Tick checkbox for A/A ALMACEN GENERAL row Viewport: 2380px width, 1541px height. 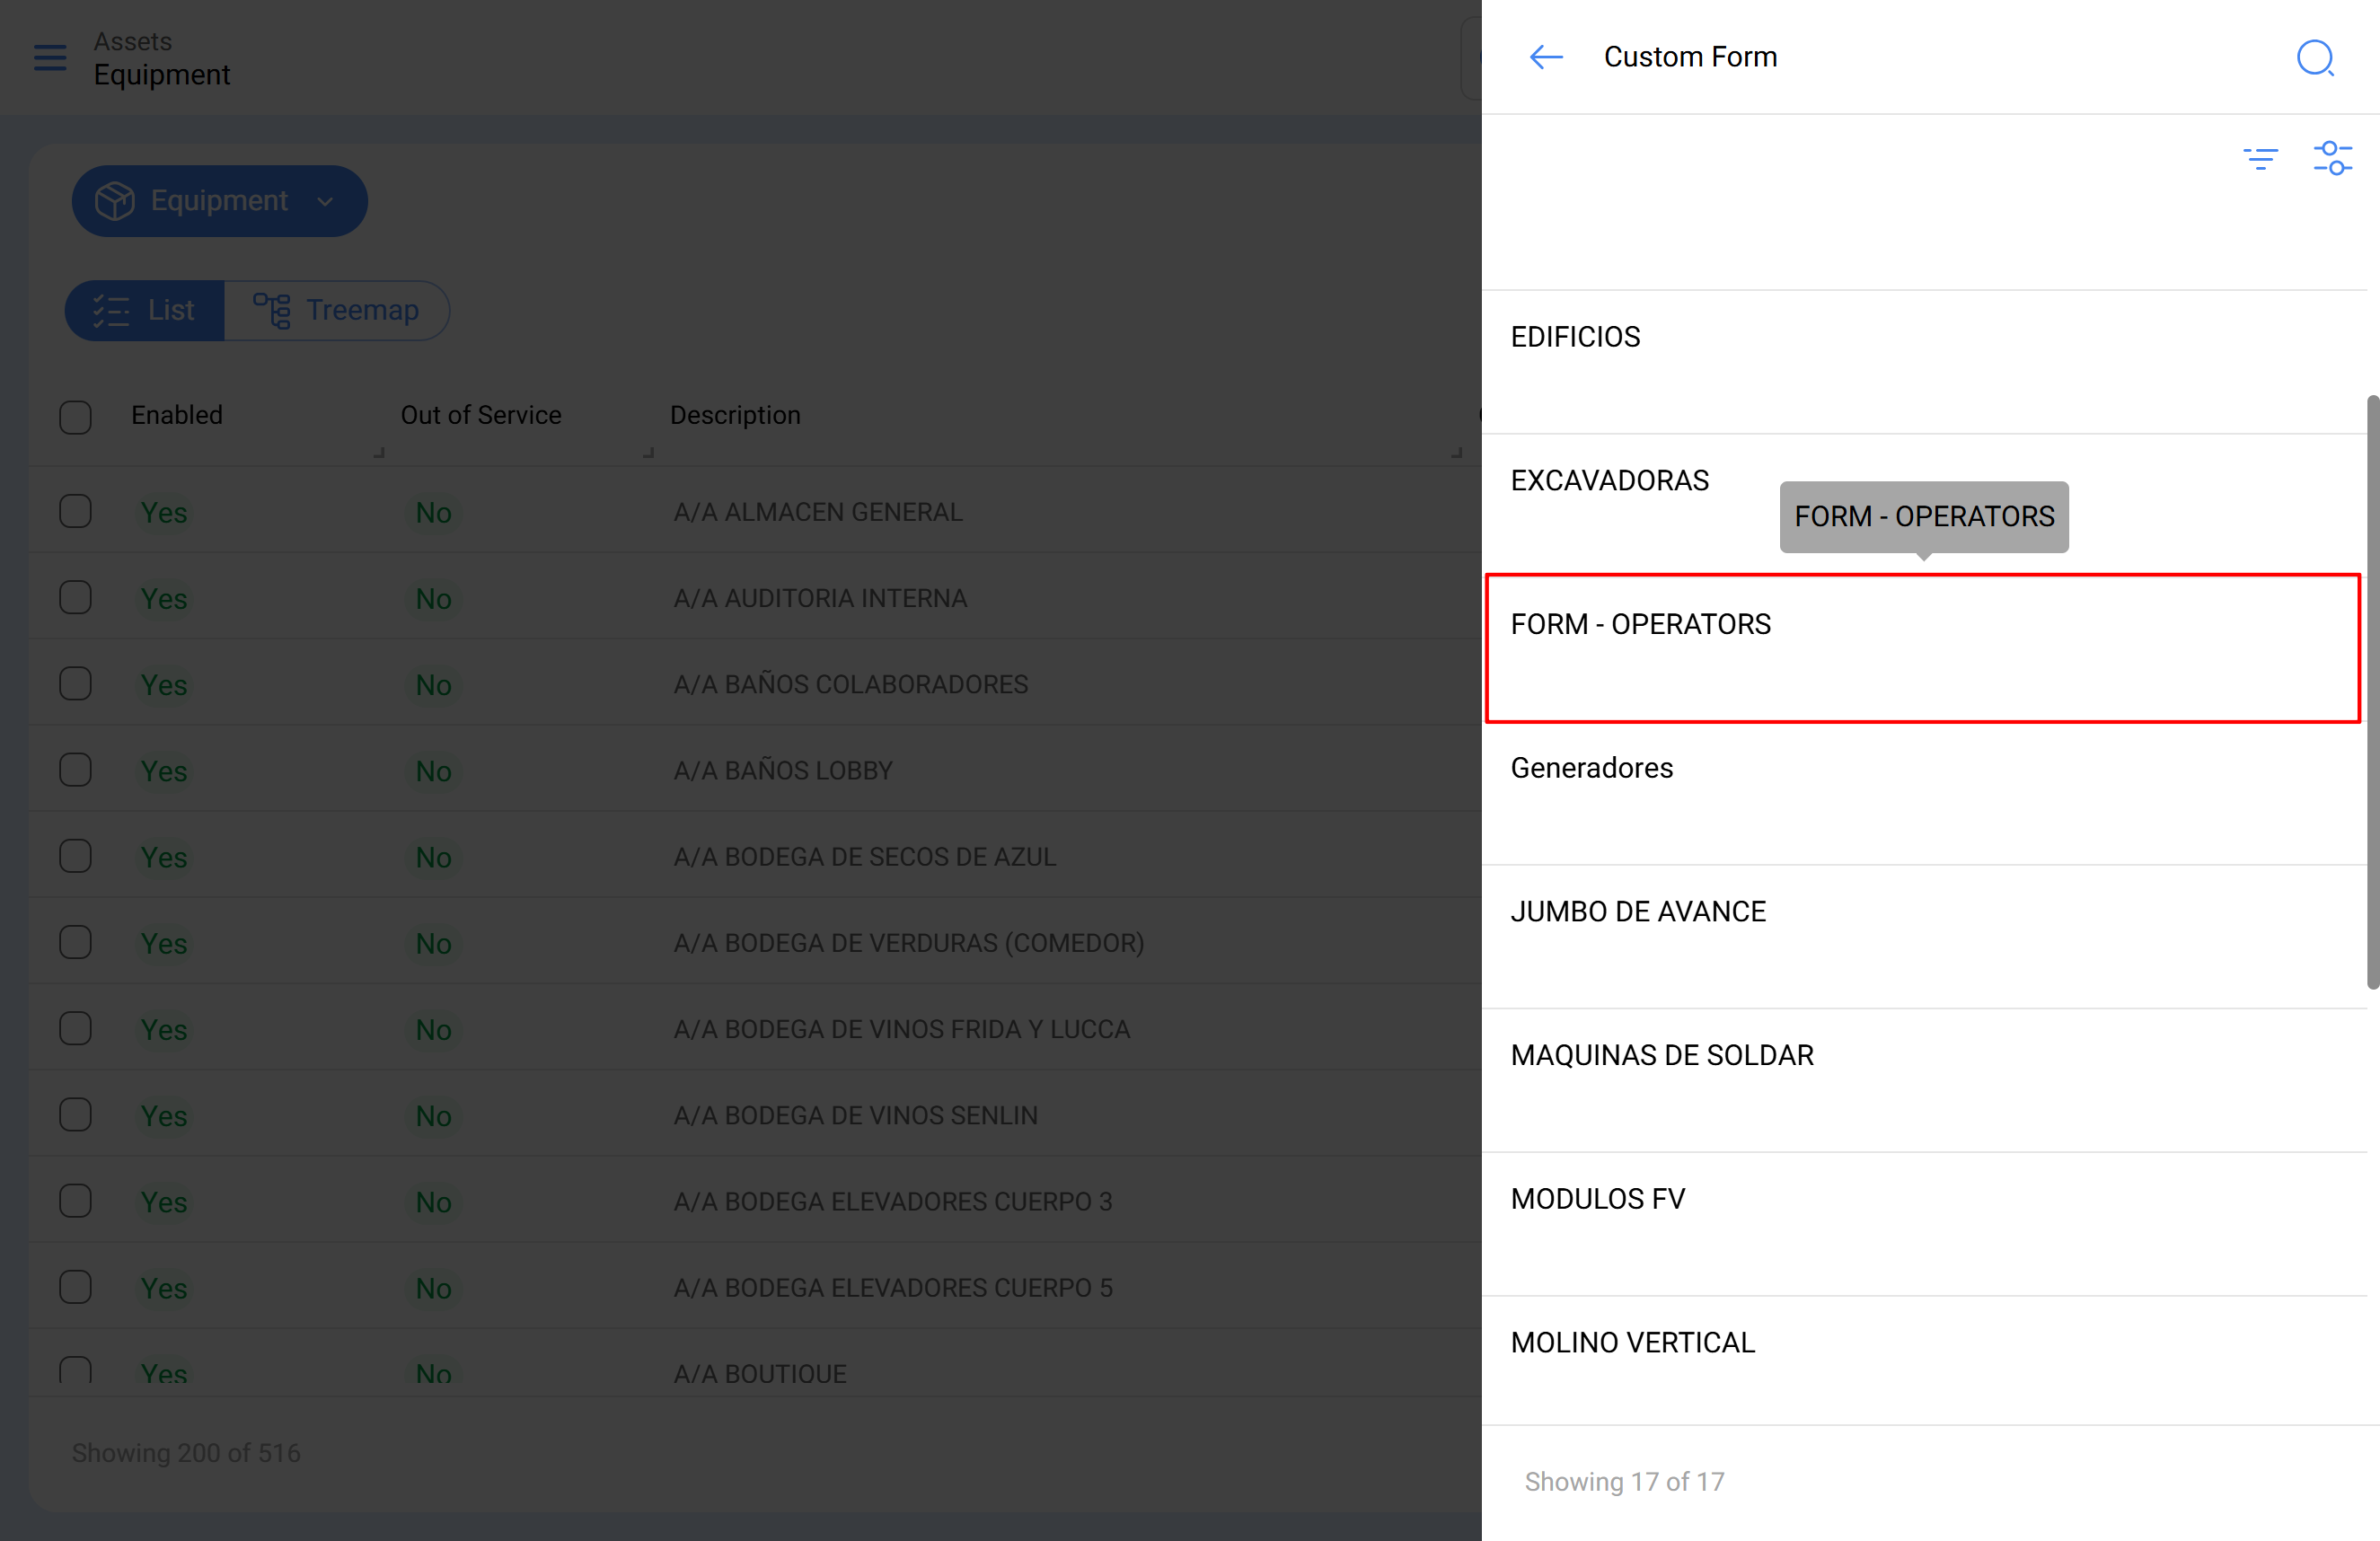[x=75, y=512]
